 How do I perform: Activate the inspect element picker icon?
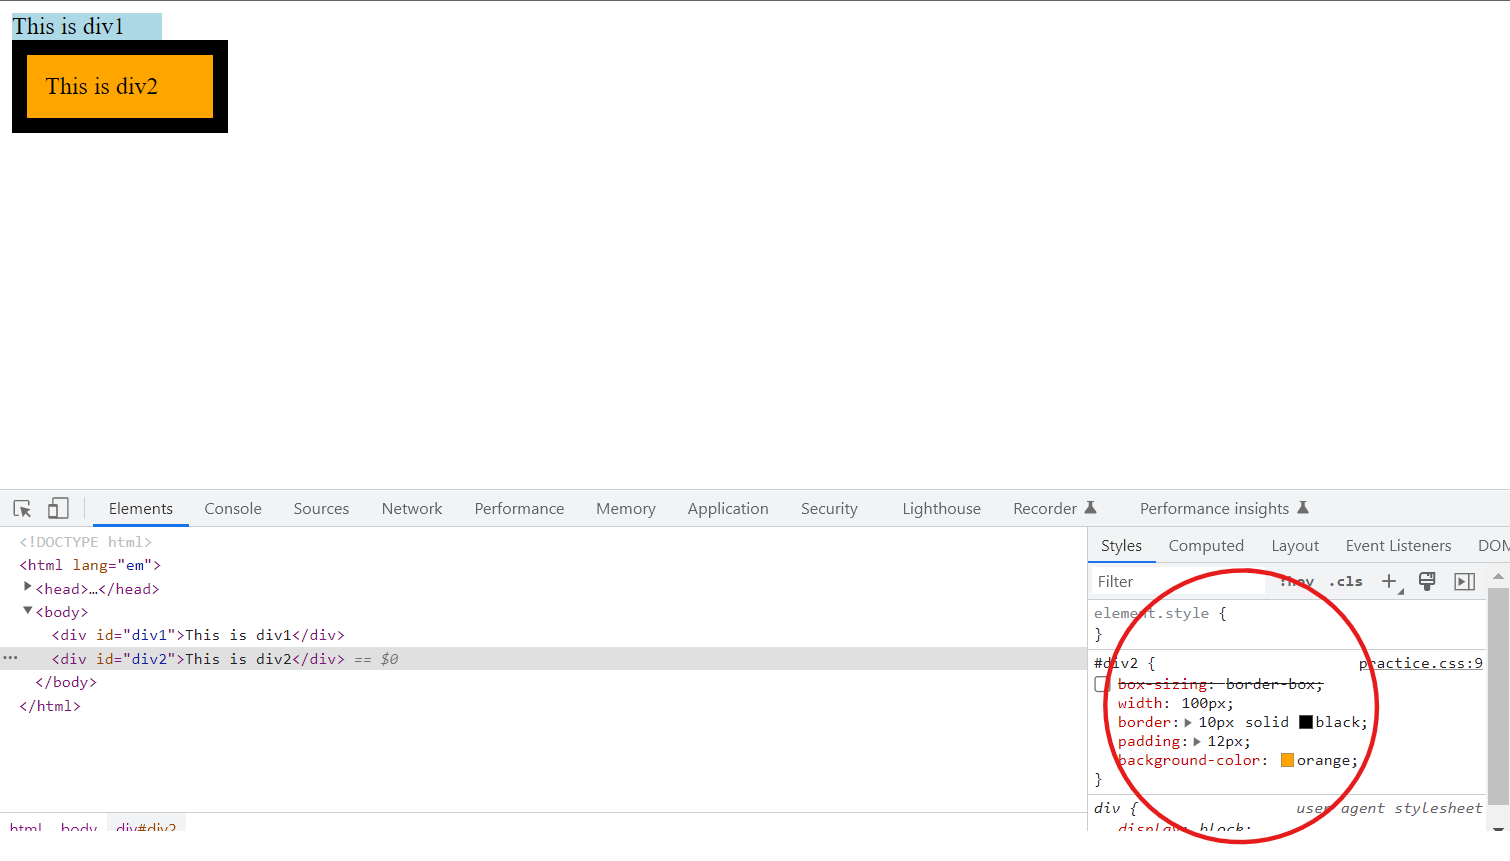22,508
